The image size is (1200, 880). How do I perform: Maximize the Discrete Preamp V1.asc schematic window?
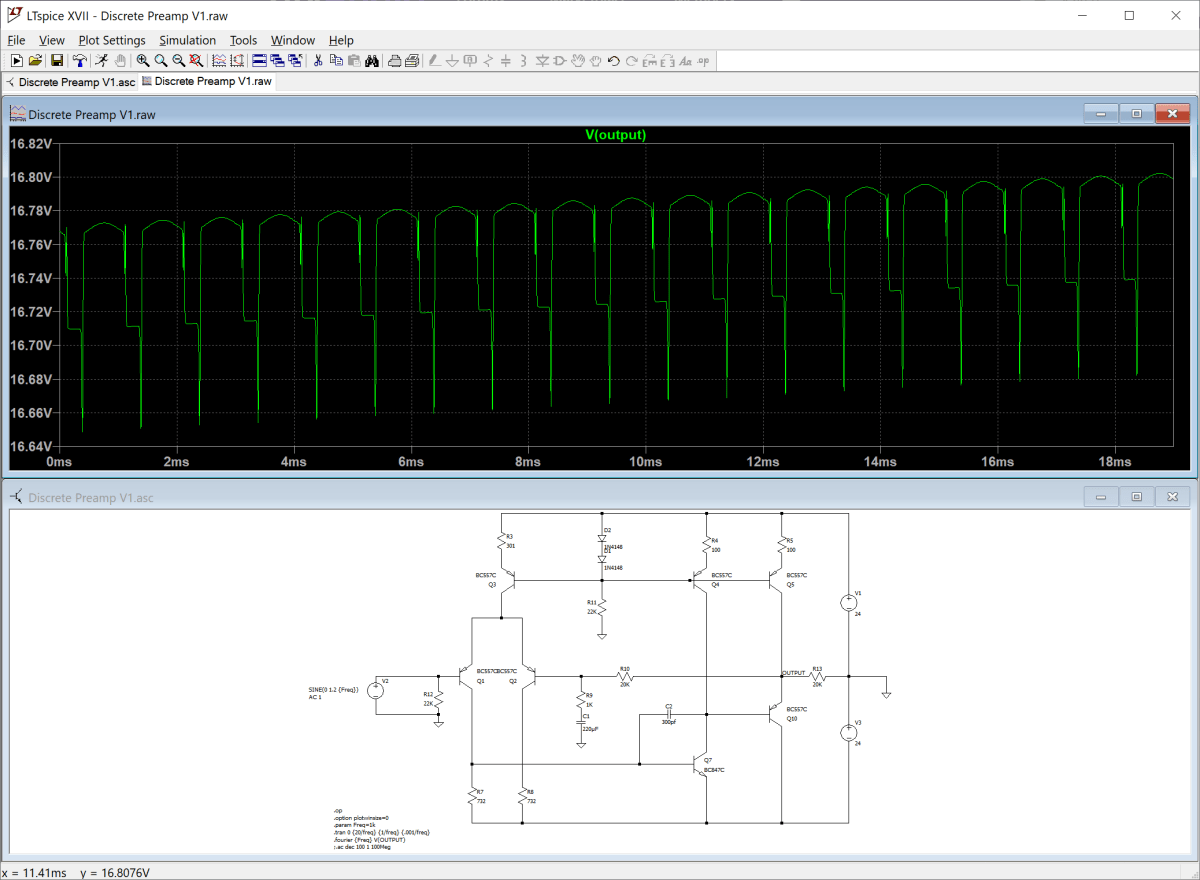(1137, 496)
